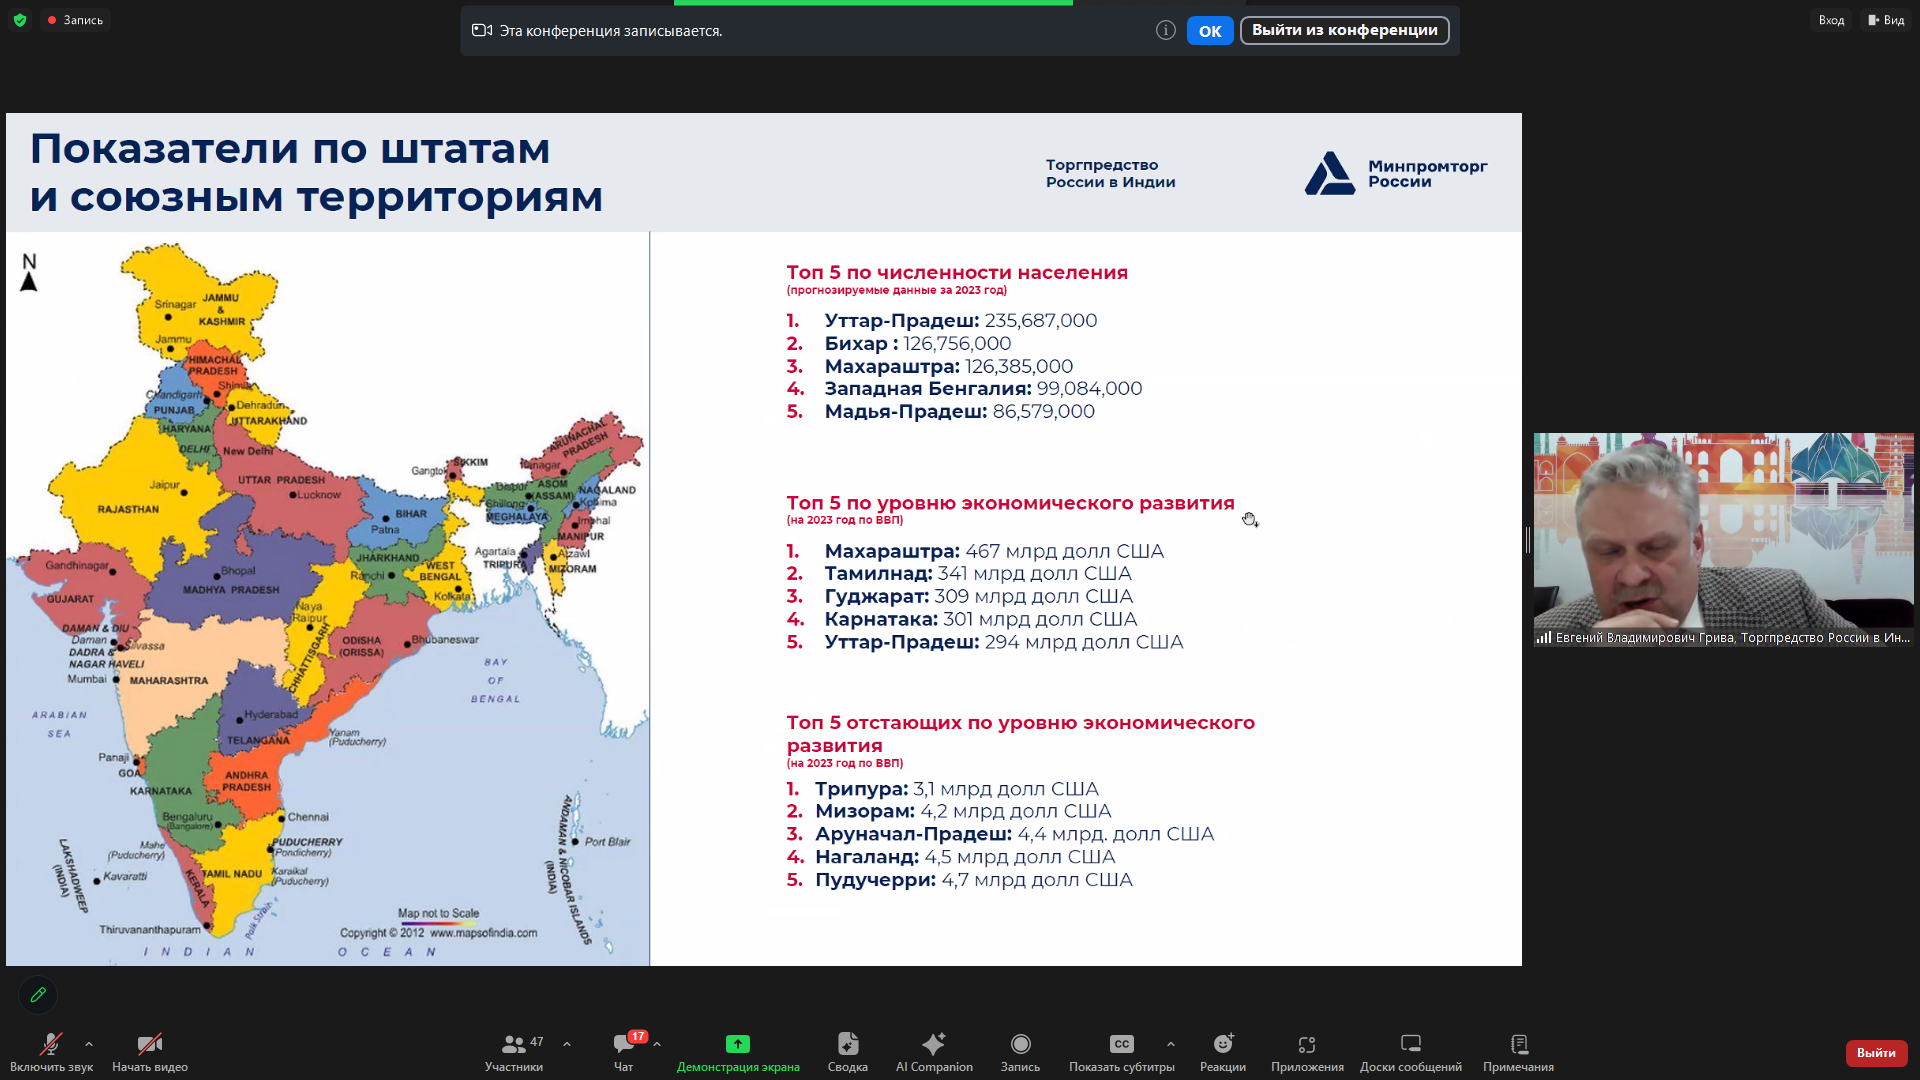Screen dimensions: 1920x1080
Task: Open the Сводка summary icon
Action: 847,1044
